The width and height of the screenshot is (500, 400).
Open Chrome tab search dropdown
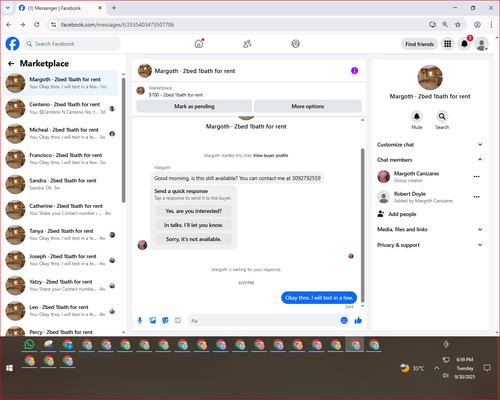pos(8,8)
